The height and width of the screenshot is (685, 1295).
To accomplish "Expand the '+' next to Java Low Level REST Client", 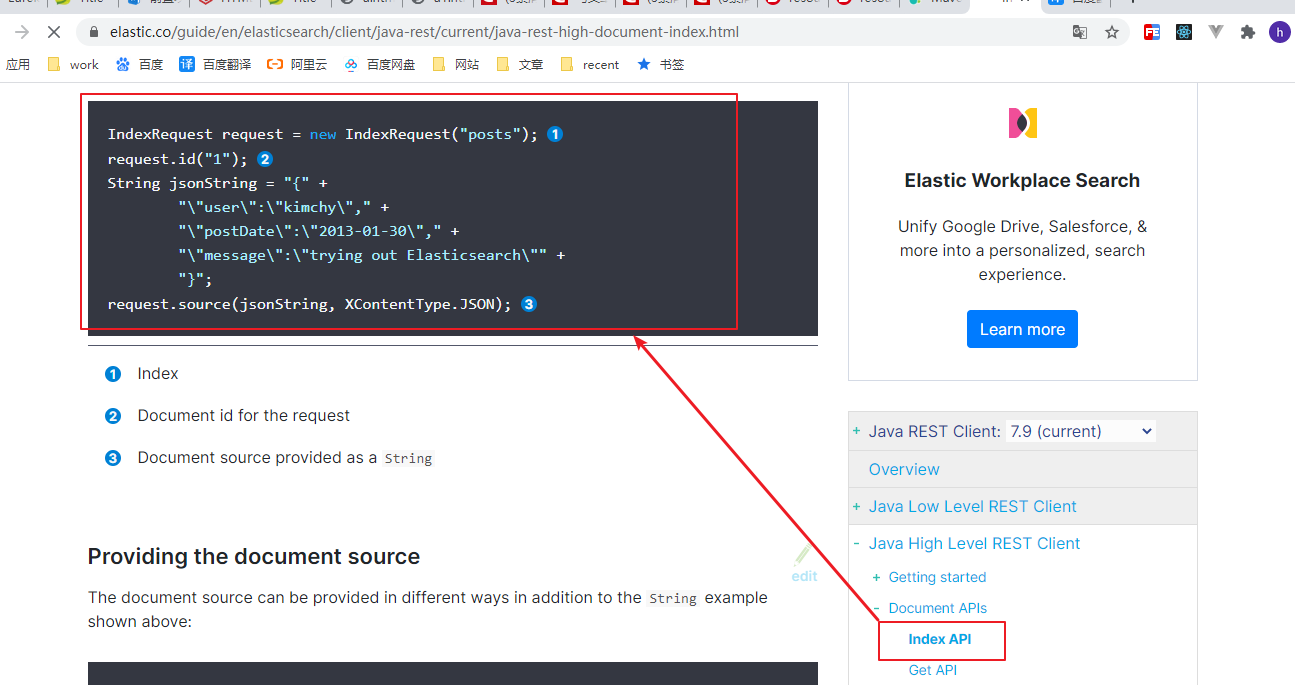I will click(x=857, y=506).
